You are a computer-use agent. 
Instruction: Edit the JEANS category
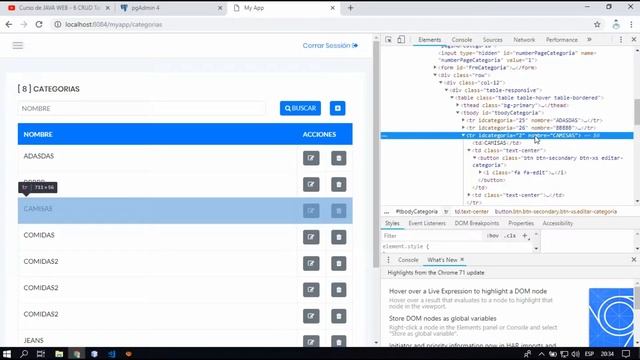tap(311, 341)
